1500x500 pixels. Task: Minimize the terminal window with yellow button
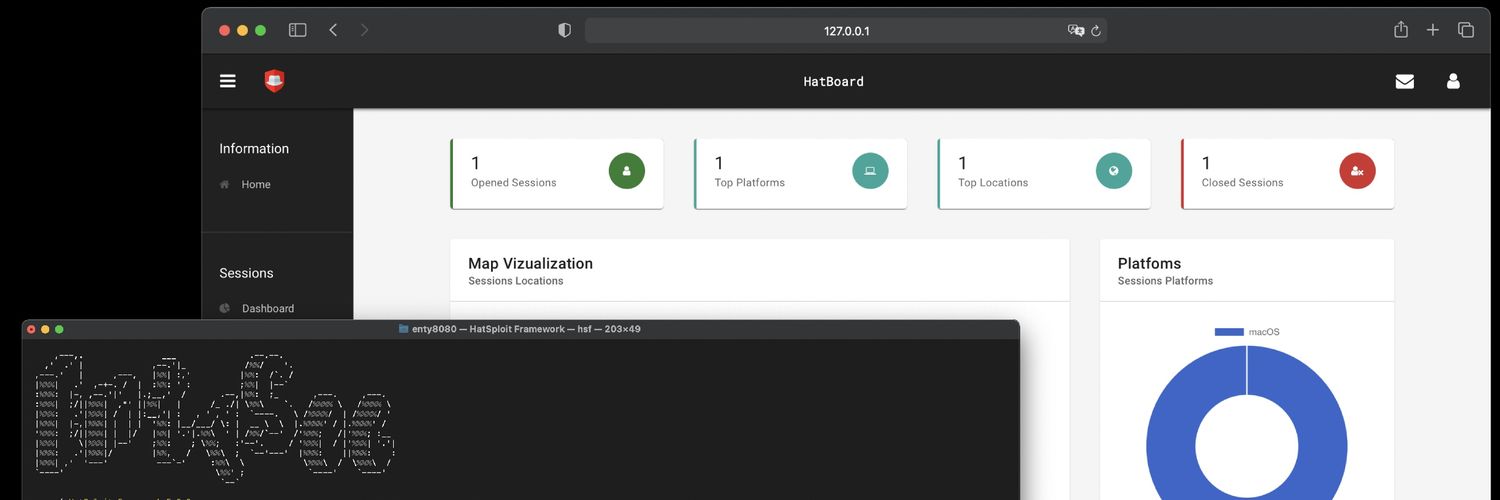[x=45, y=329]
